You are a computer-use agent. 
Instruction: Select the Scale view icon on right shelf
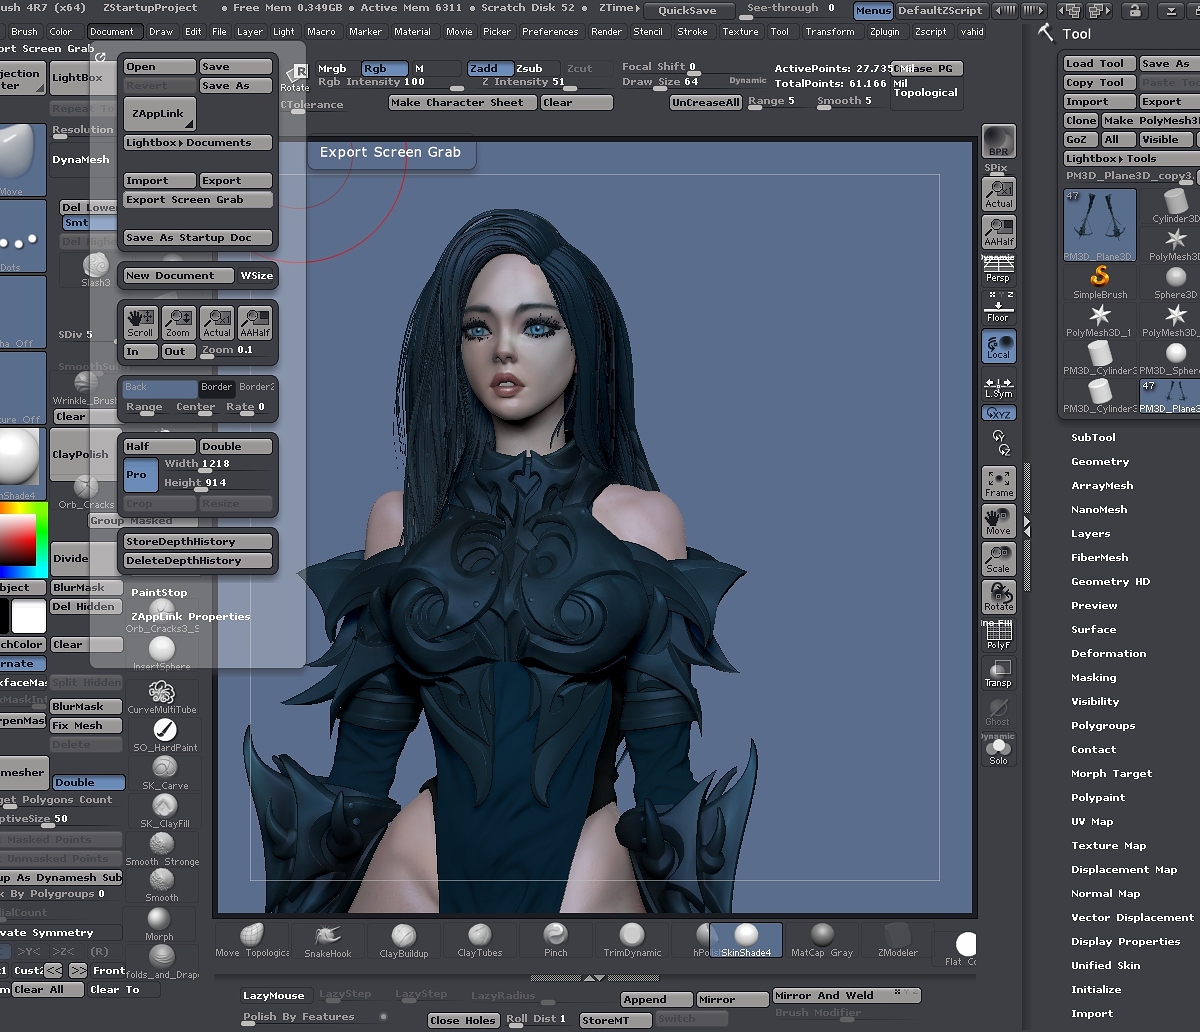click(x=998, y=558)
